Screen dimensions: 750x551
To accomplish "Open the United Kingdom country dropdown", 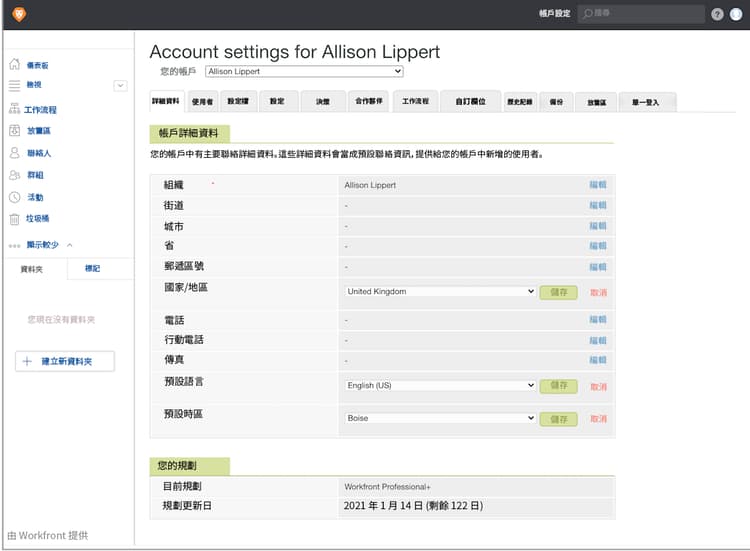I will (x=440, y=291).
